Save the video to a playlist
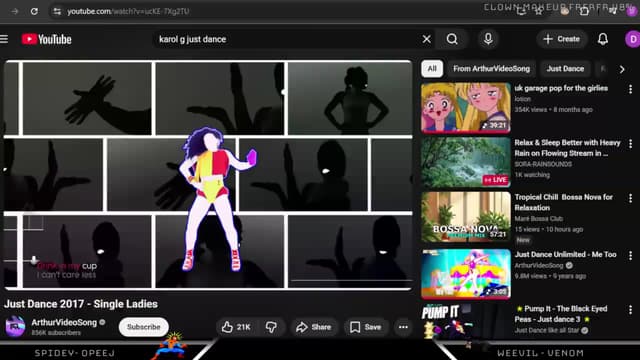Screen dimensions: 640x360 [x=365, y=327]
